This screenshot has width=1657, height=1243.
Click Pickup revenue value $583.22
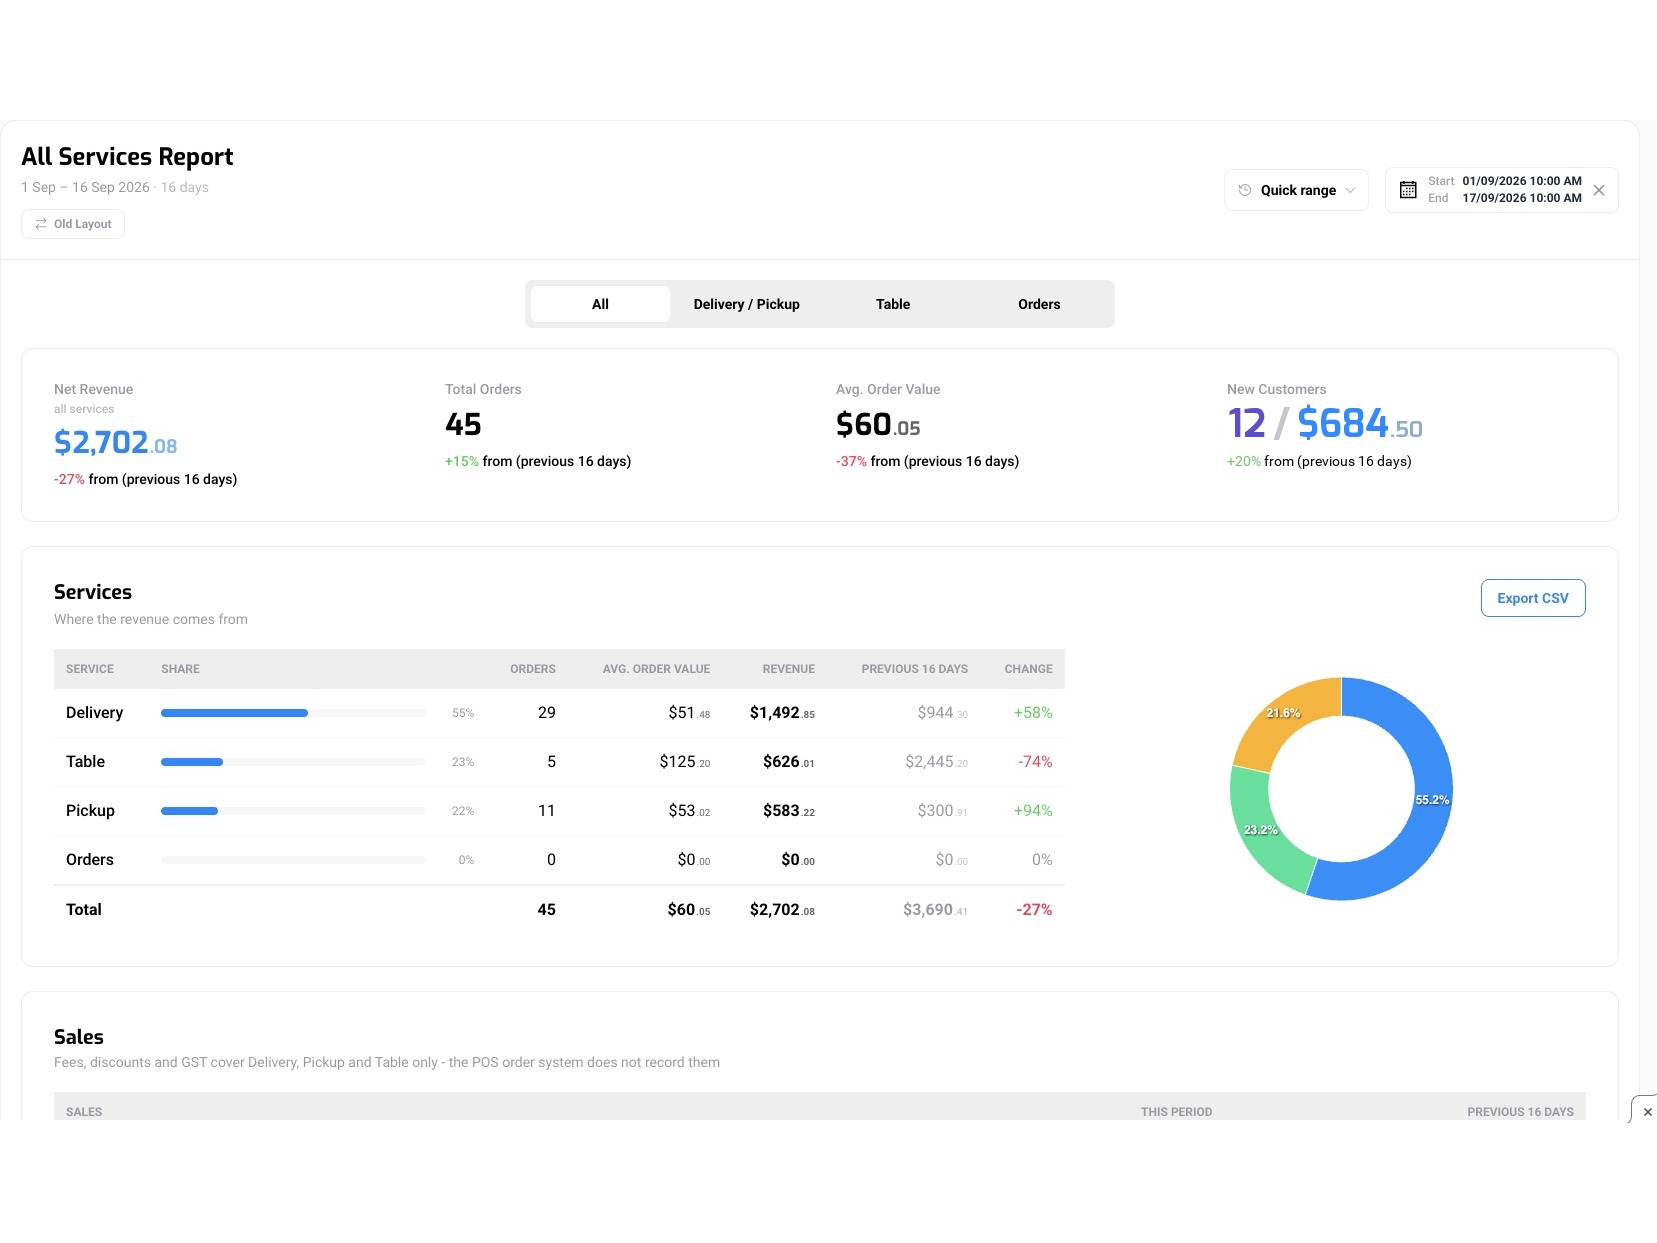click(x=788, y=811)
